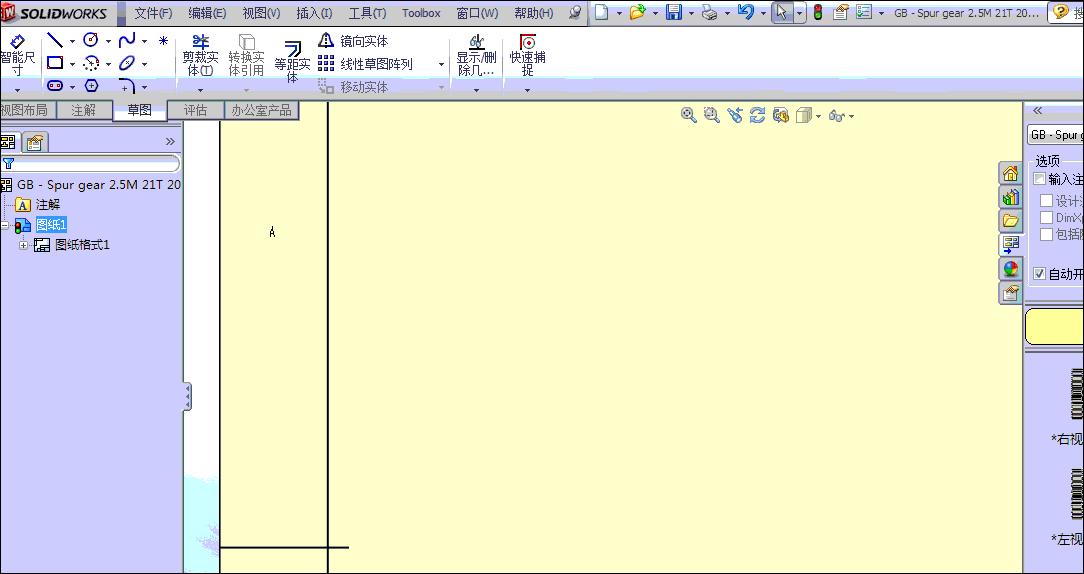
Task: Click Display/Delete Relations (显示/删除几…)
Action: point(476,55)
